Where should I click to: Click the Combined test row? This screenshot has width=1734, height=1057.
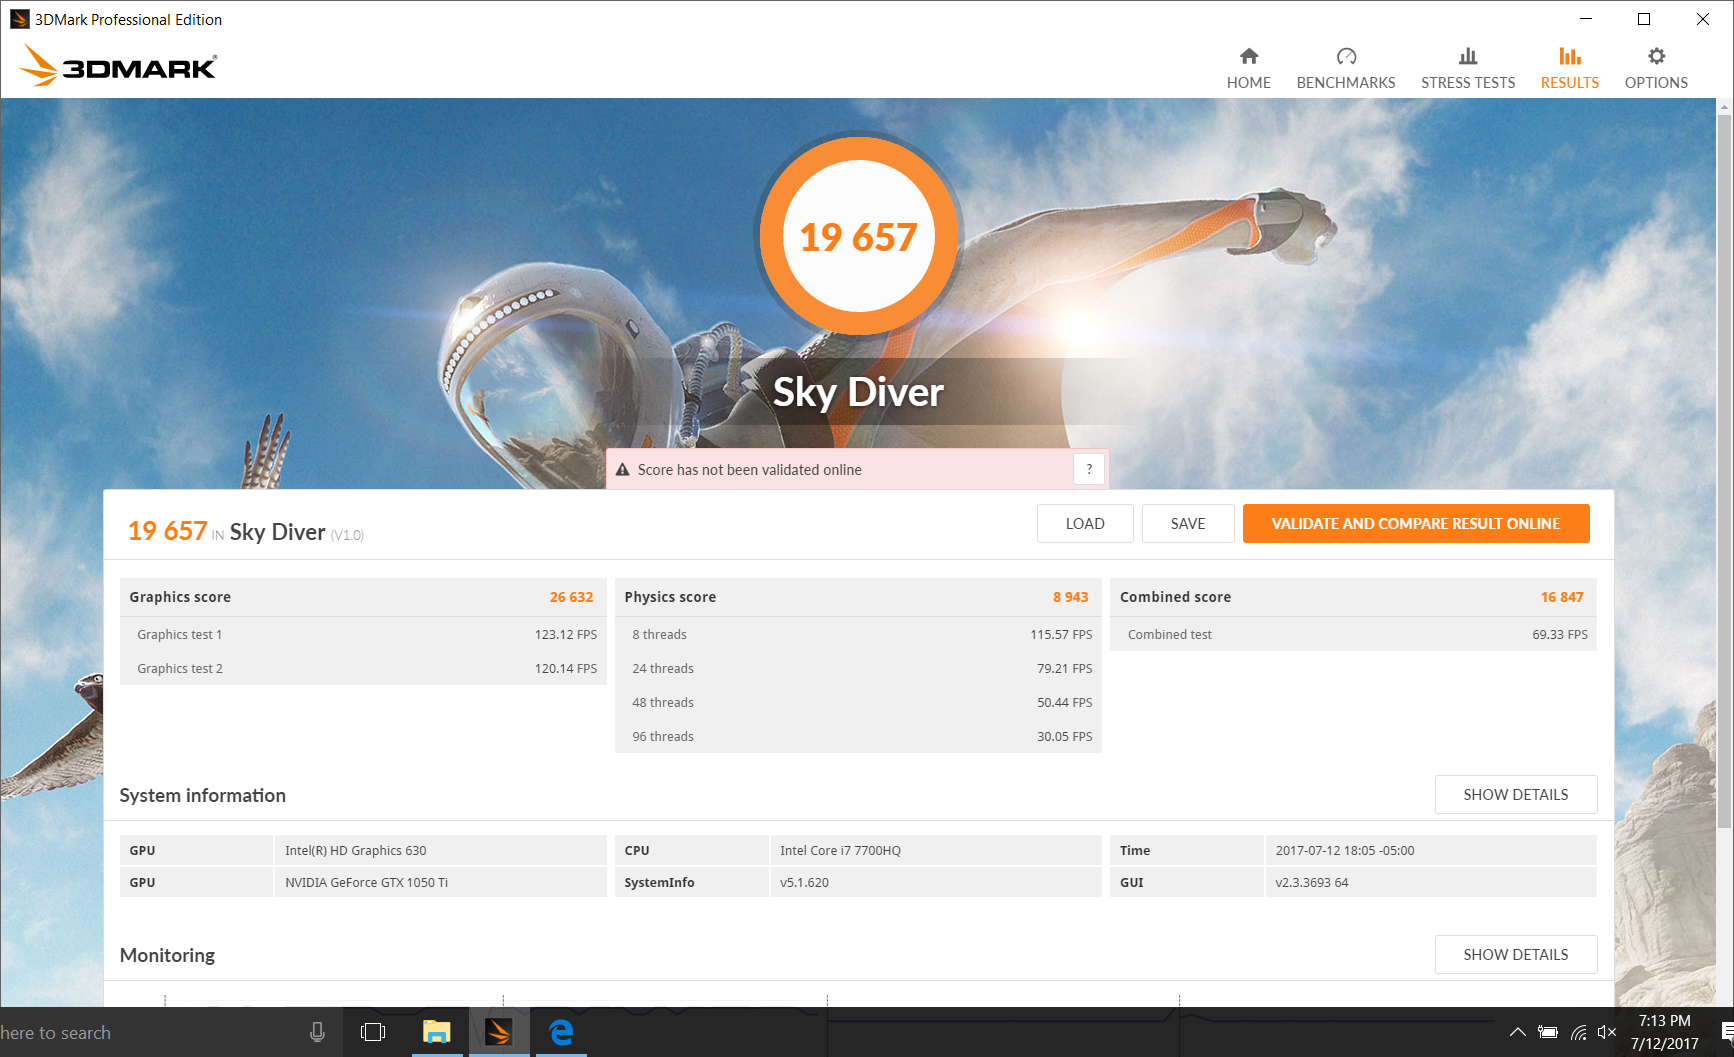tap(1353, 634)
